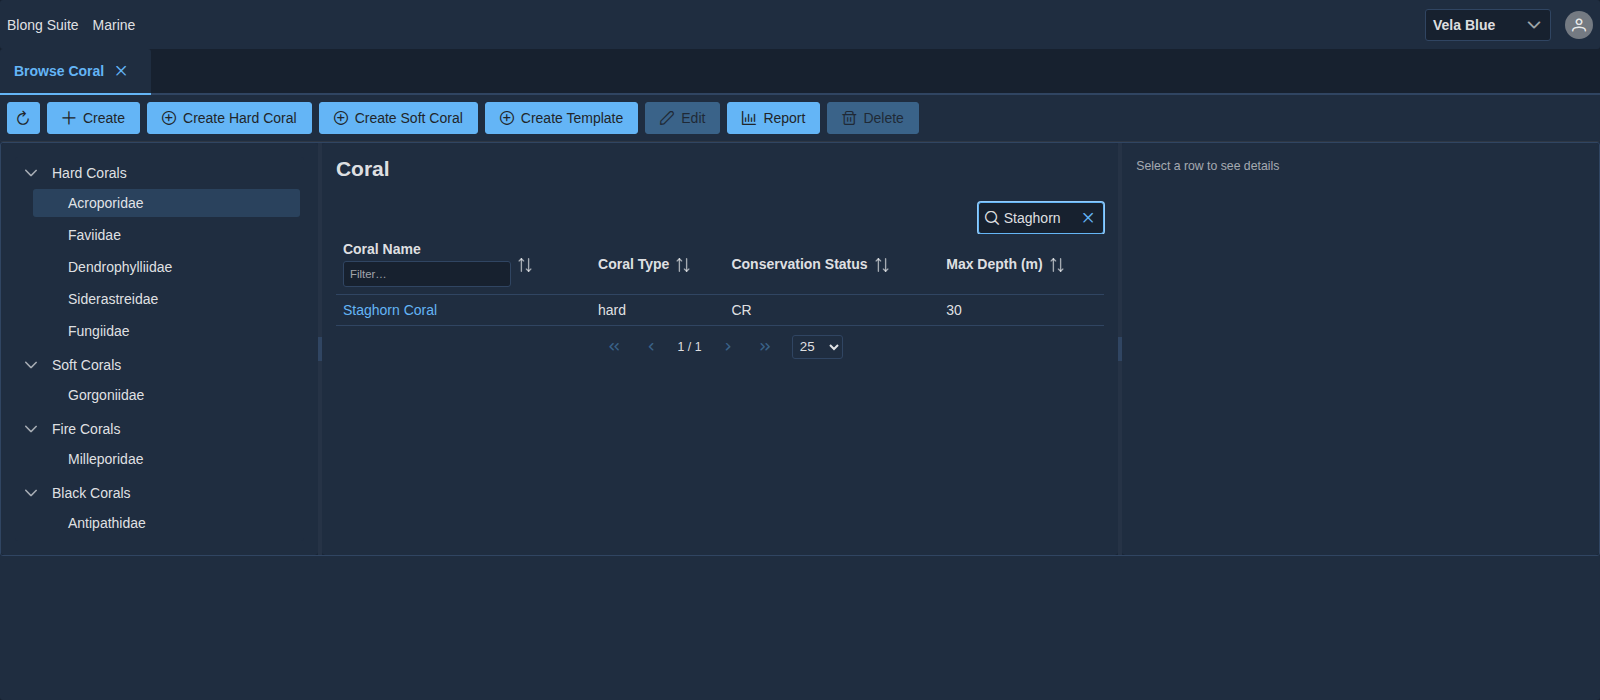This screenshot has height=700, width=1600.
Task: Click the right panel splitter handle
Action: (x=1120, y=349)
